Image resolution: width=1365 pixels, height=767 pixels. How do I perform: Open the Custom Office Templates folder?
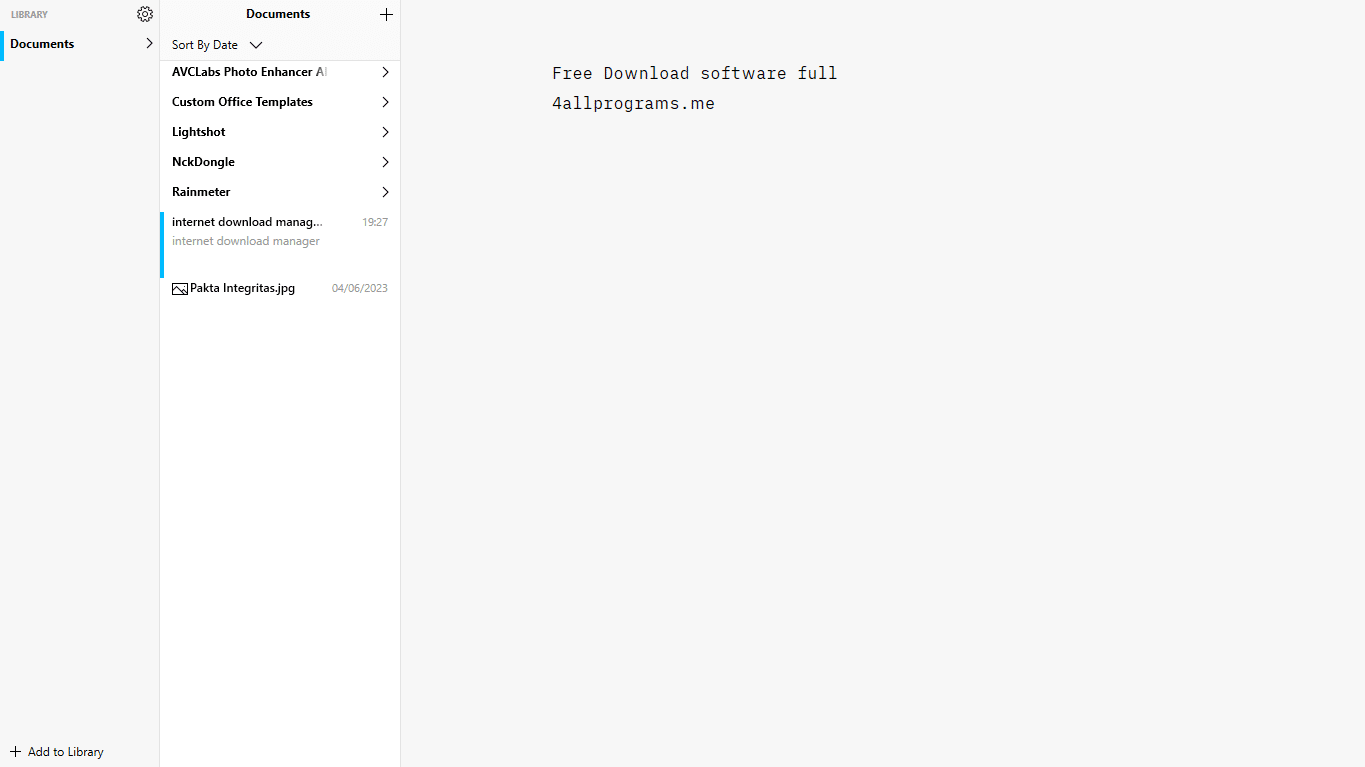point(242,102)
